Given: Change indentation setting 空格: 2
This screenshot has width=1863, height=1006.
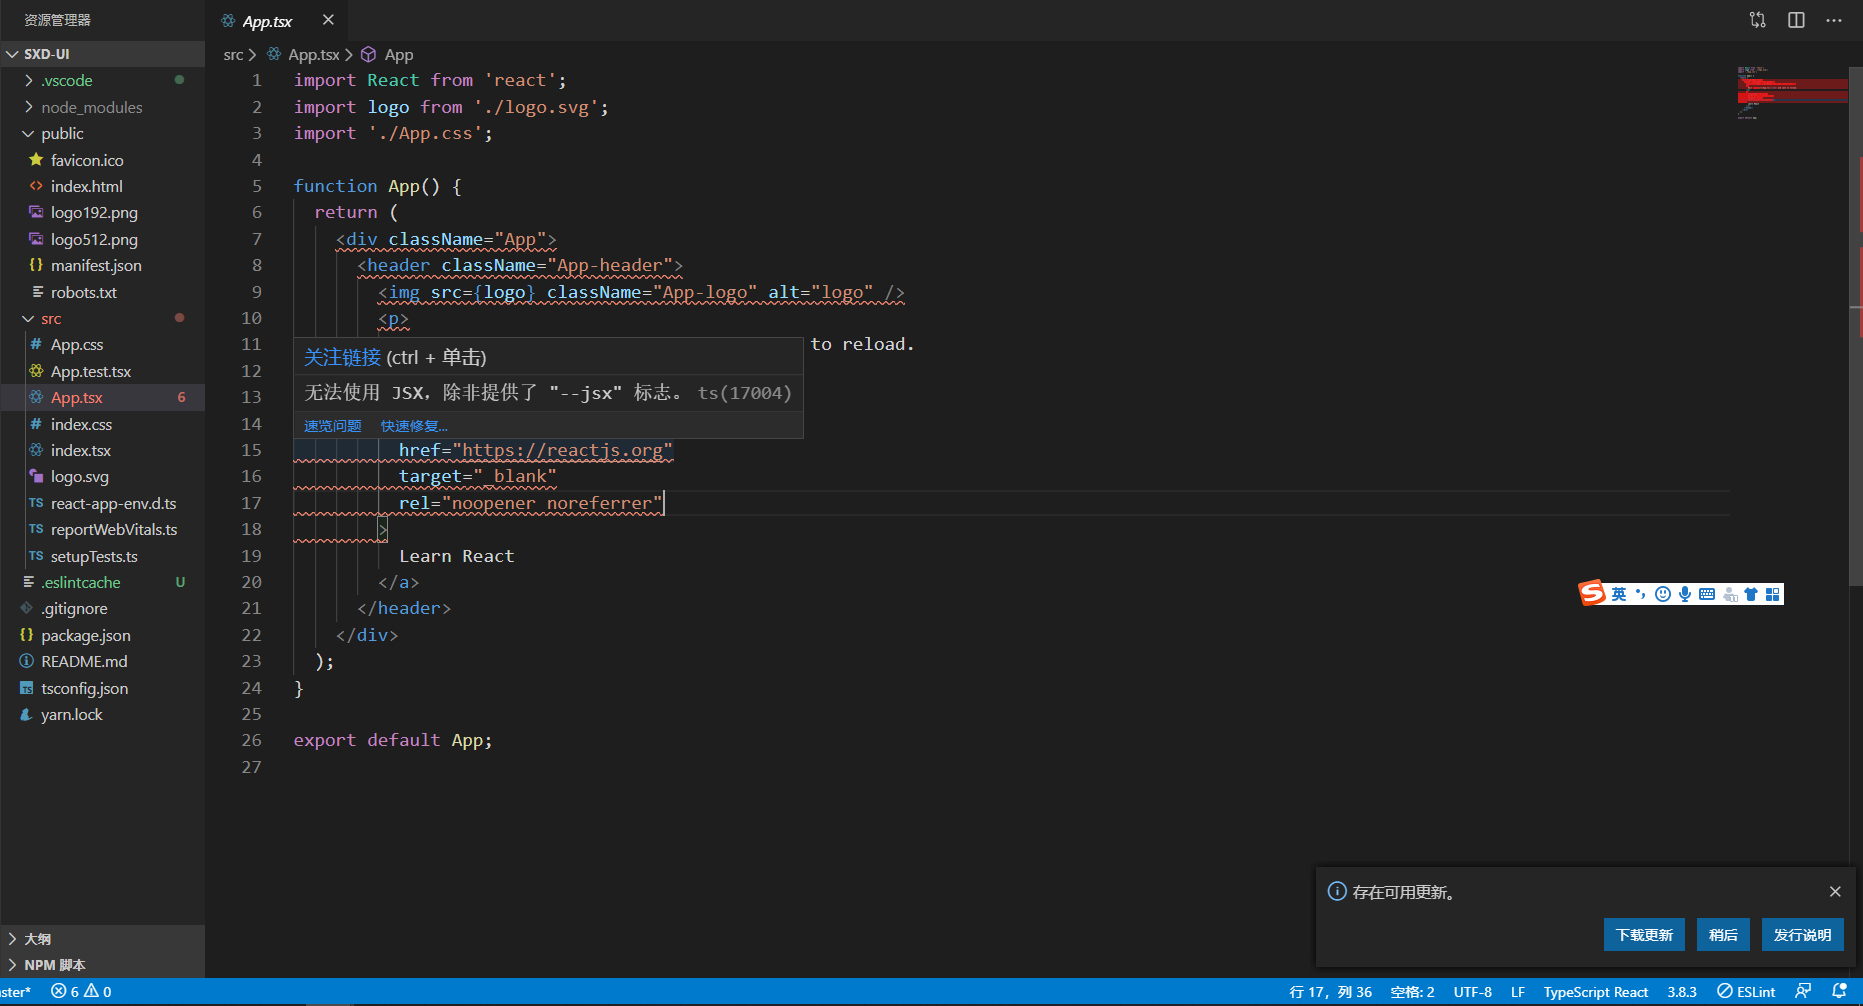Looking at the screenshot, I should pyautogui.click(x=1412, y=992).
